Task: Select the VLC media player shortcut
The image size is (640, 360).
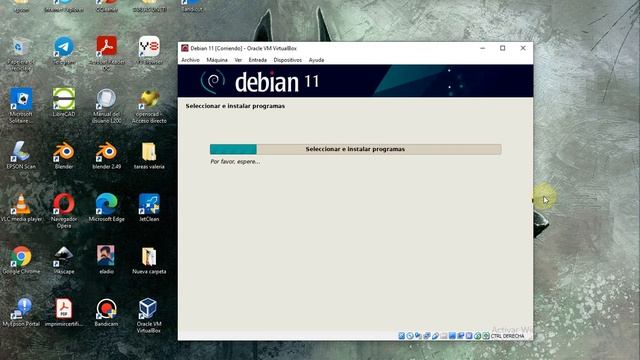Action: (x=20, y=207)
